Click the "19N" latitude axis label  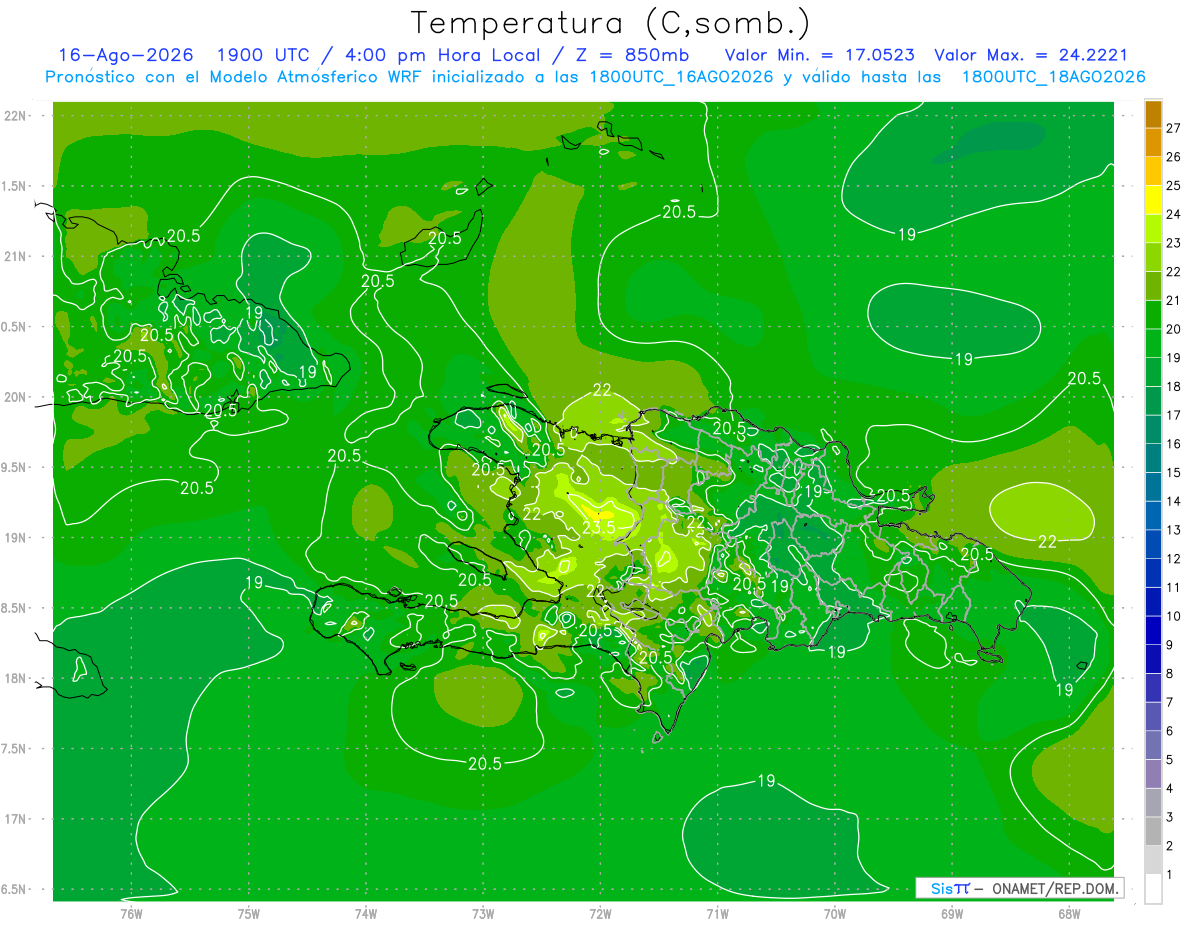tap(15, 538)
